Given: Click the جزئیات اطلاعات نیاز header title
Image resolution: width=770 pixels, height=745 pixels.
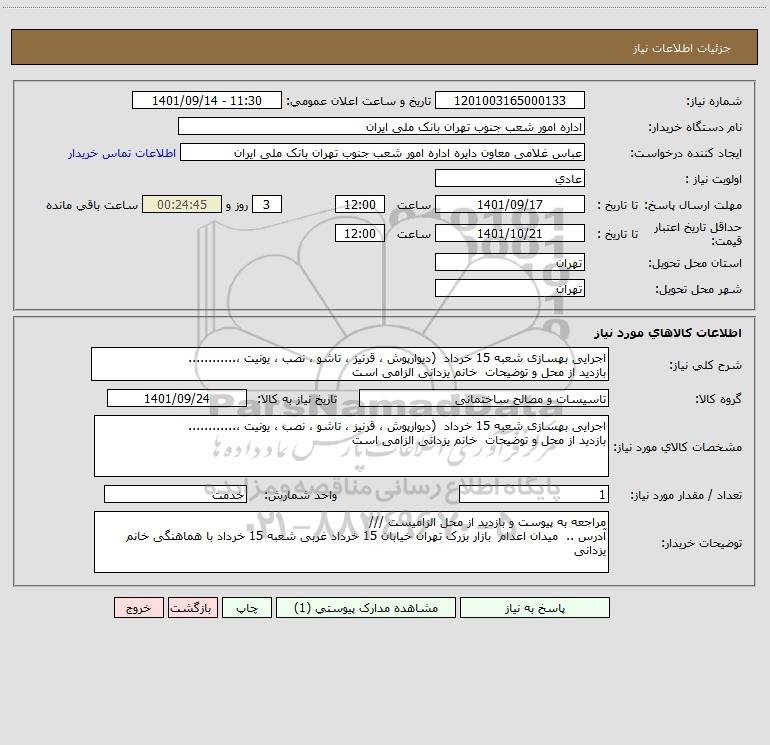Looking at the screenshot, I should pyautogui.click(x=682, y=48).
